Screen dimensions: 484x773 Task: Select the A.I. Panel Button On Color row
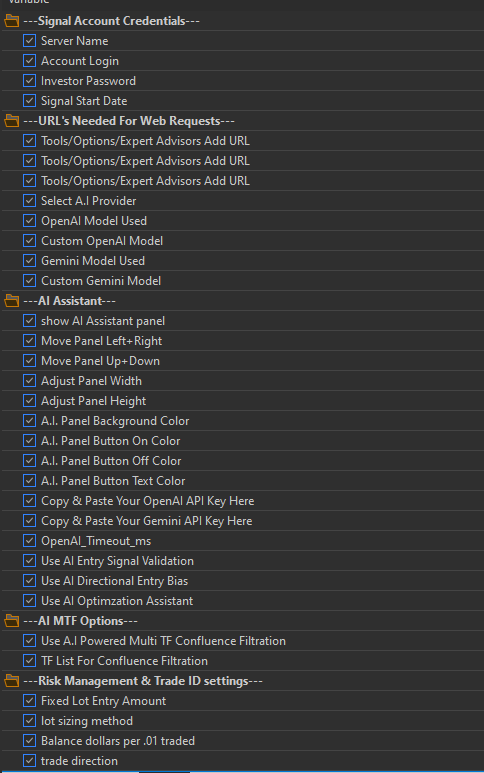pos(243,441)
